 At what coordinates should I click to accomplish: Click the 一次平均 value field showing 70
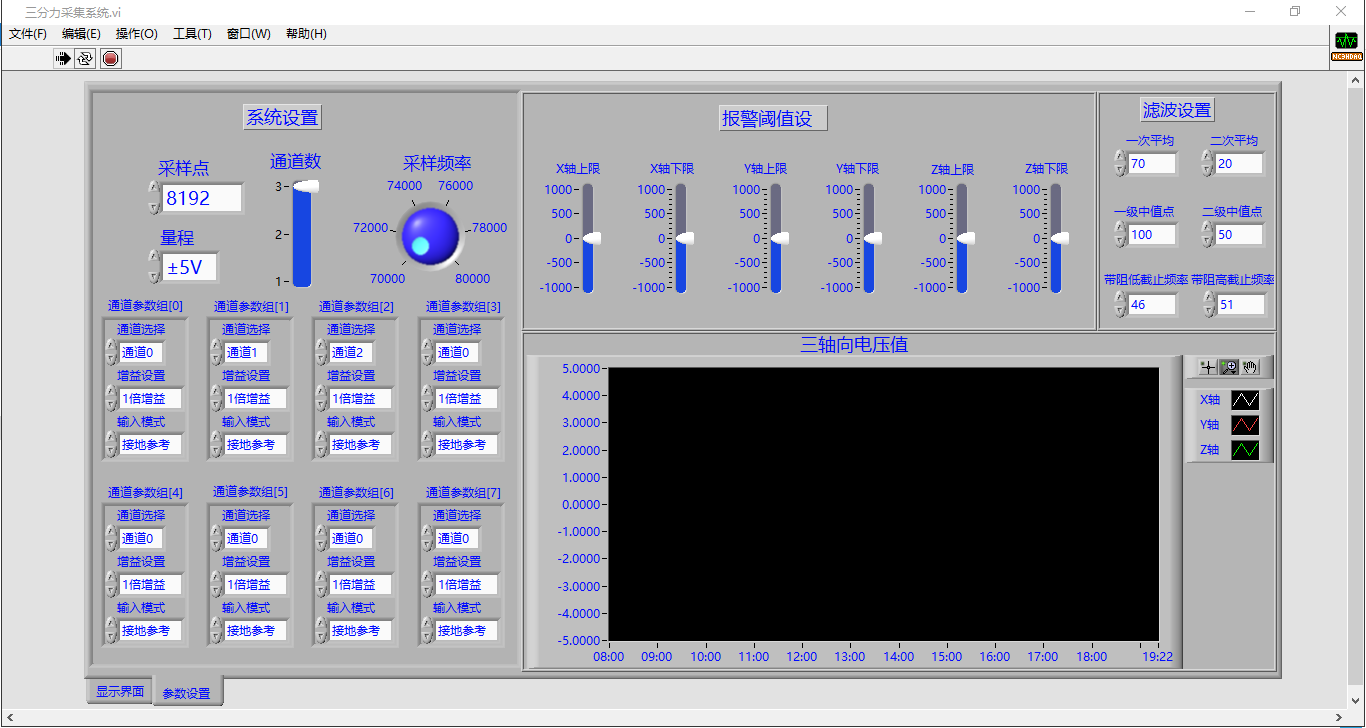[x=1151, y=164]
